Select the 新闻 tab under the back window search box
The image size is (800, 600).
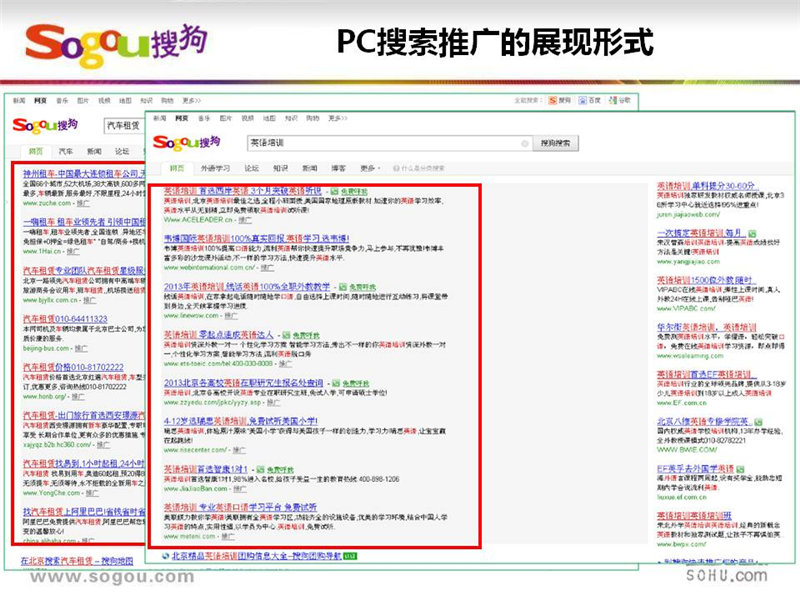[94, 151]
